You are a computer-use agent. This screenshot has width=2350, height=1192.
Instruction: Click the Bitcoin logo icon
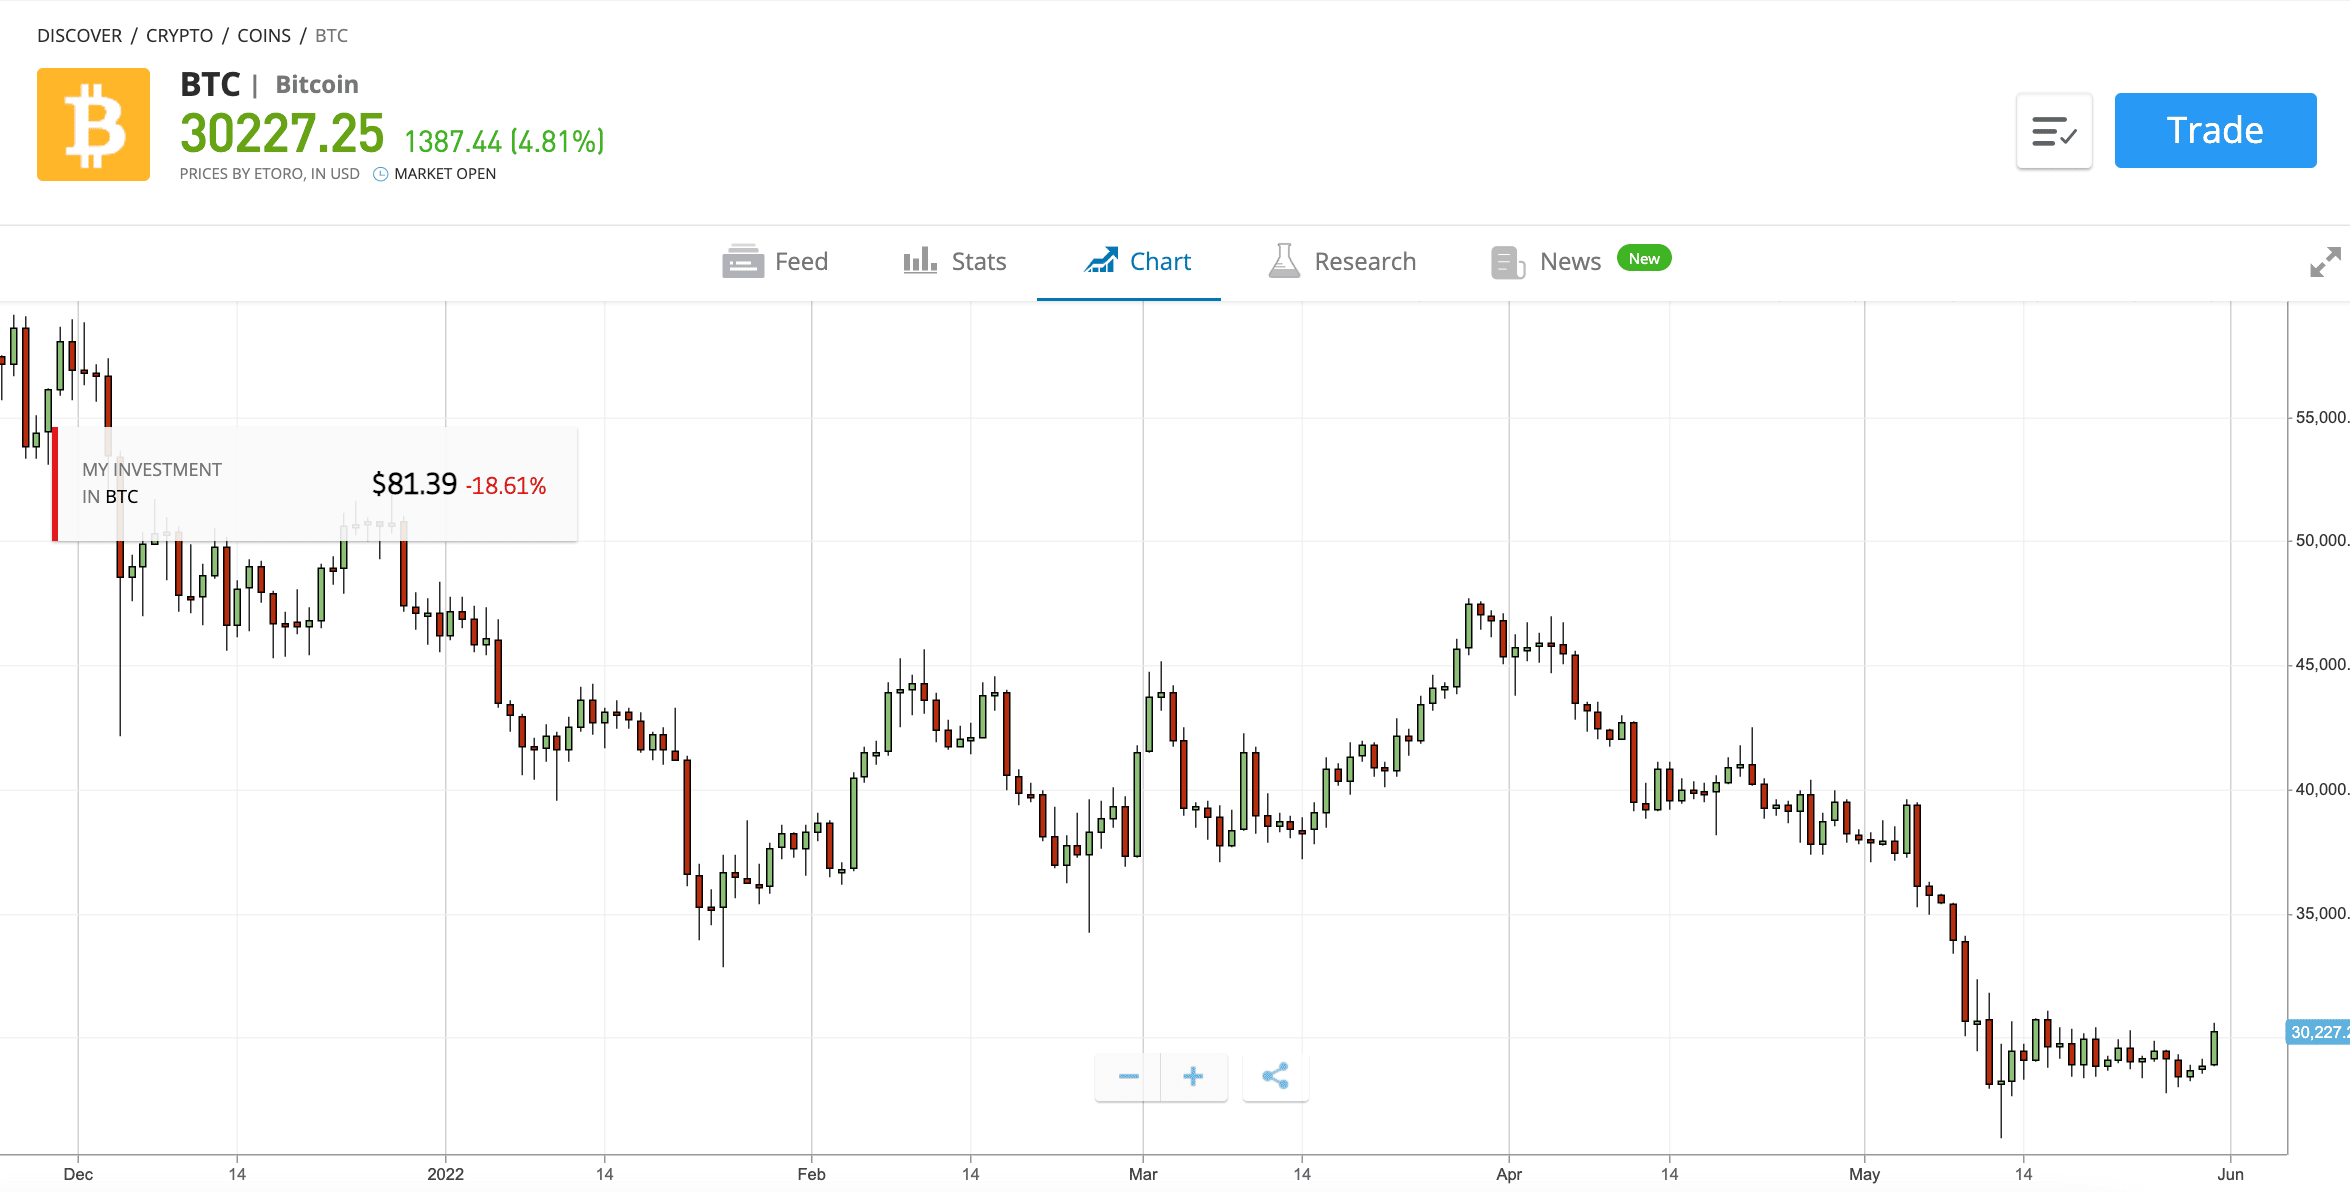point(93,125)
